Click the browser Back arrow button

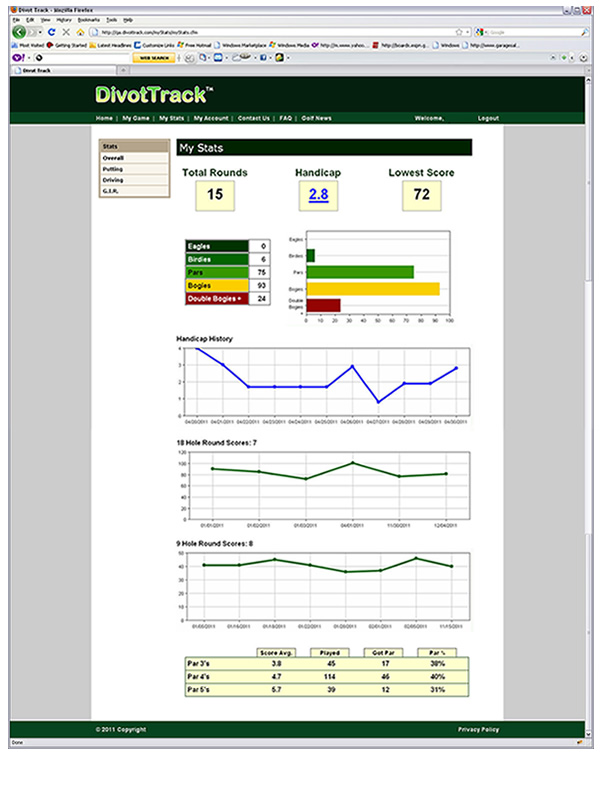19,32
